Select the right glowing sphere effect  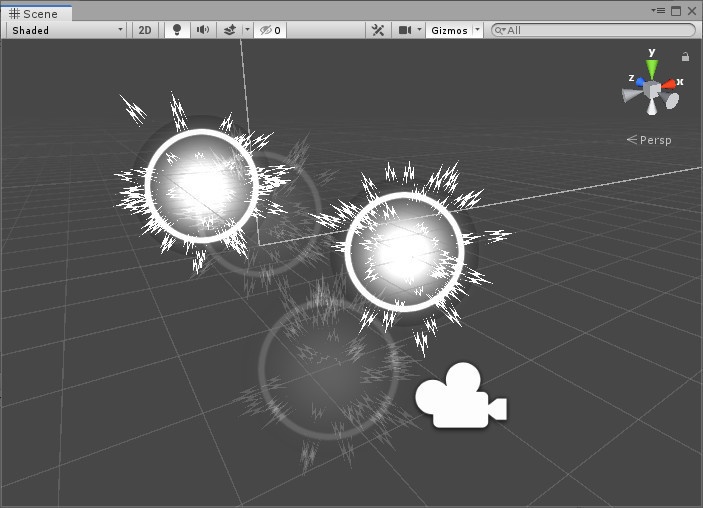(x=404, y=252)
